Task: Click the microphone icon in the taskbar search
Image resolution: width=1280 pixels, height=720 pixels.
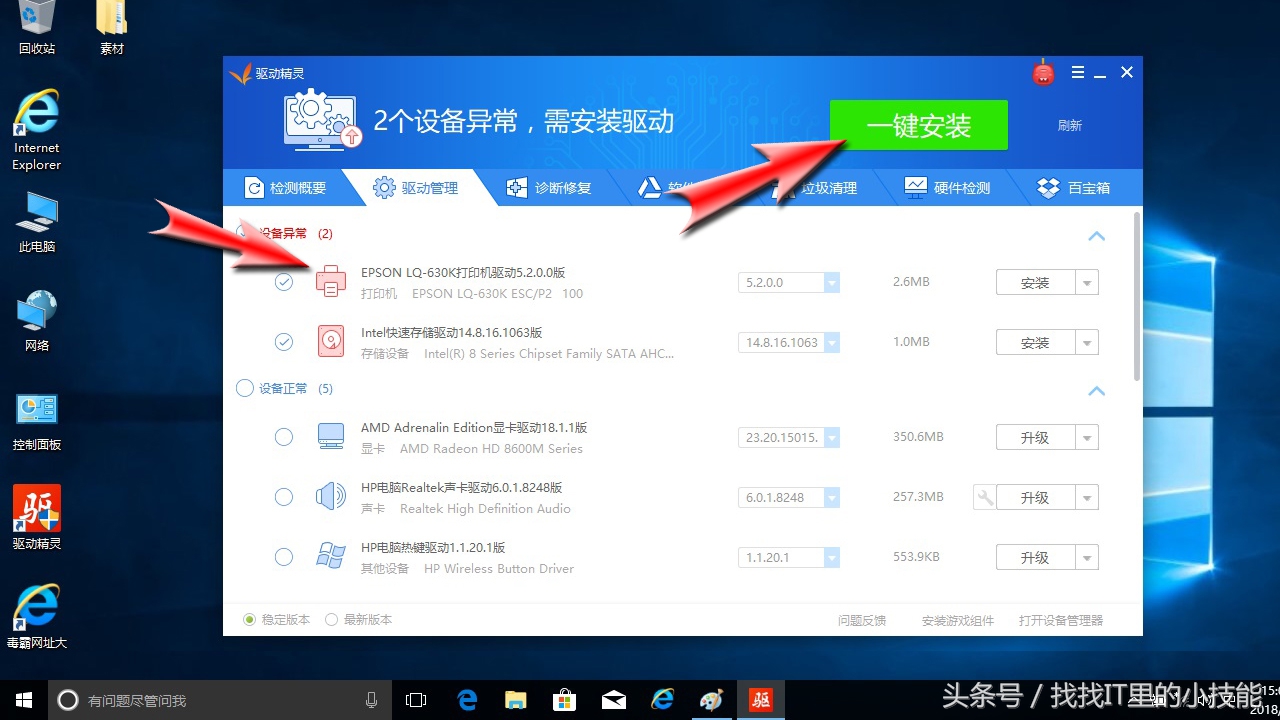Action: click(371, 700)
